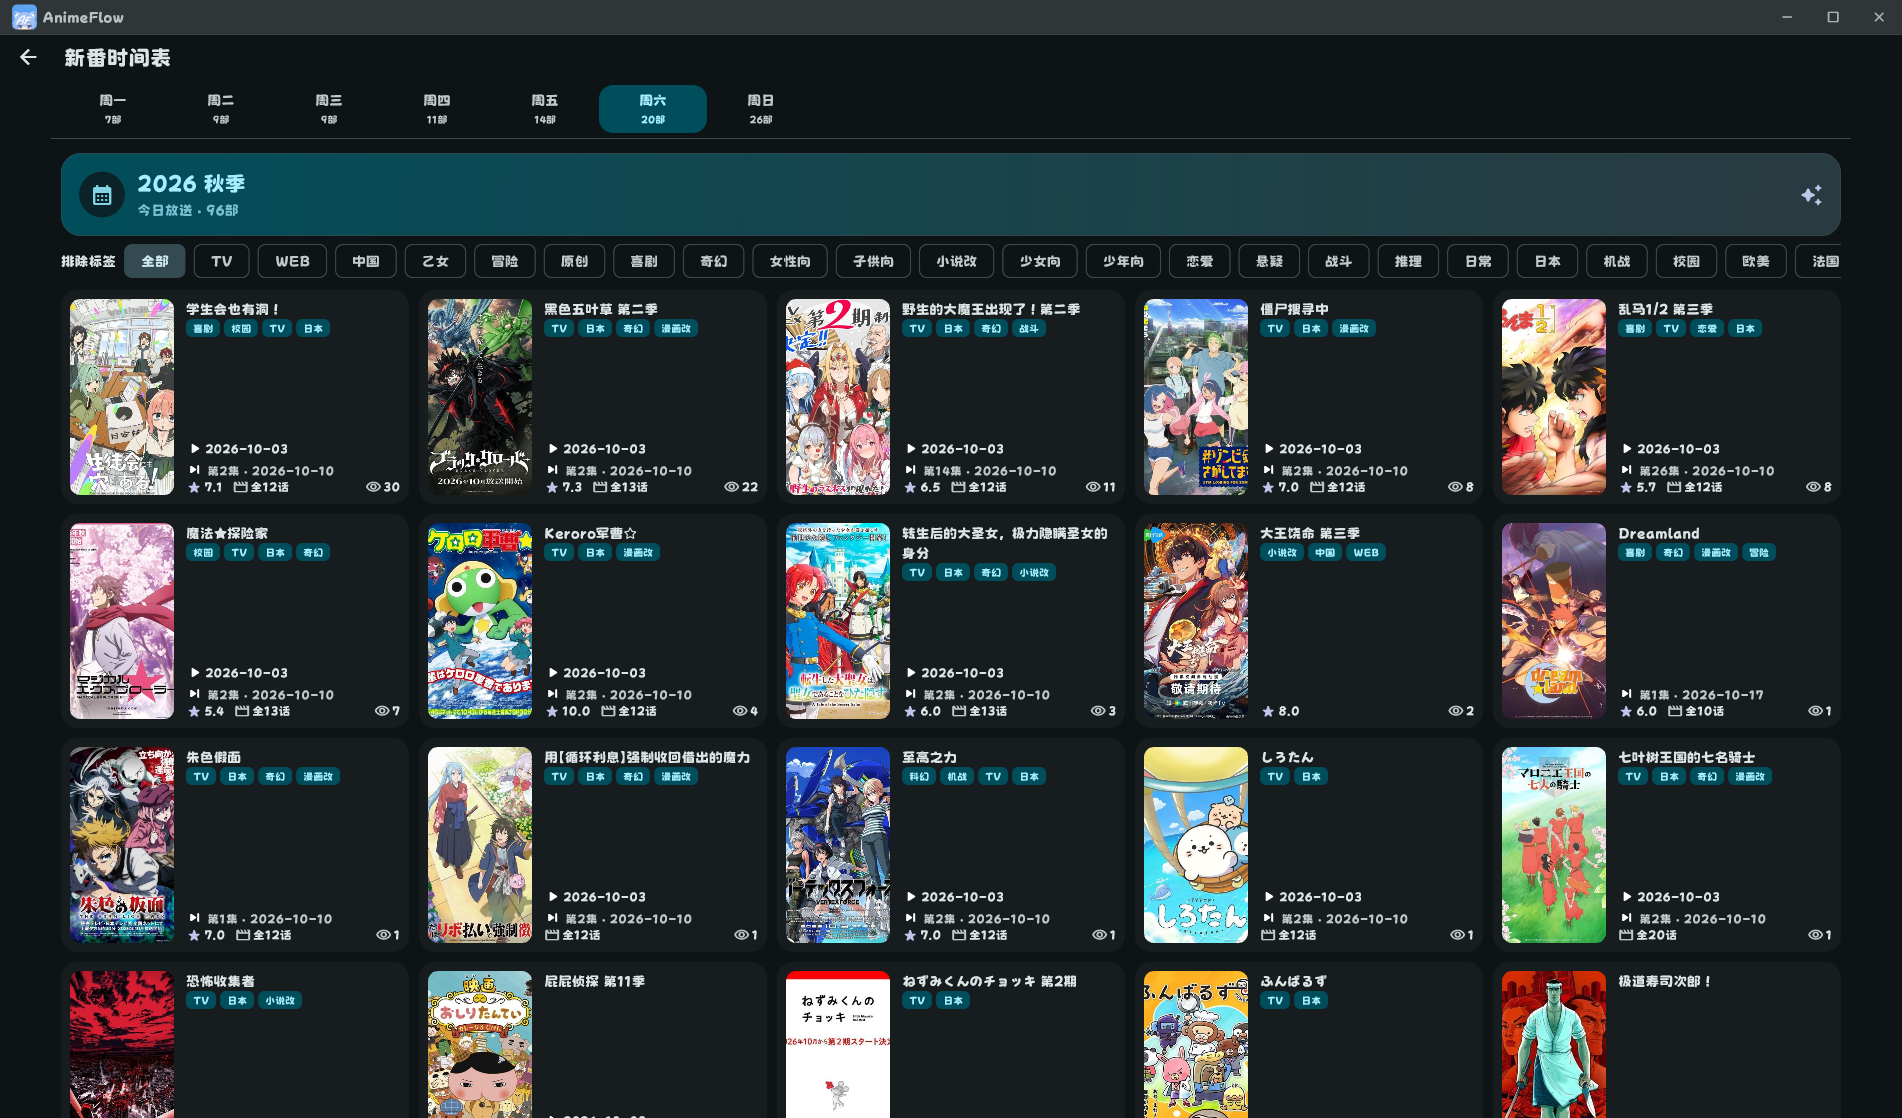Click star rating icon on 魔法★探险家 card
The image size is (1902, 1118).
pos(194,711)
